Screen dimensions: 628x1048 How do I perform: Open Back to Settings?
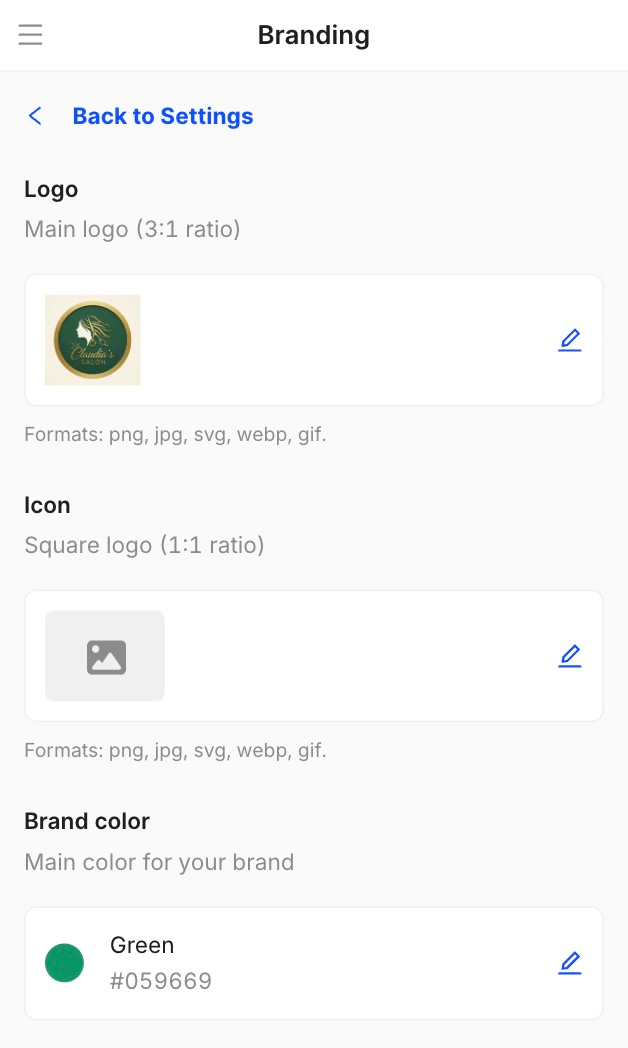pos(162,115)
